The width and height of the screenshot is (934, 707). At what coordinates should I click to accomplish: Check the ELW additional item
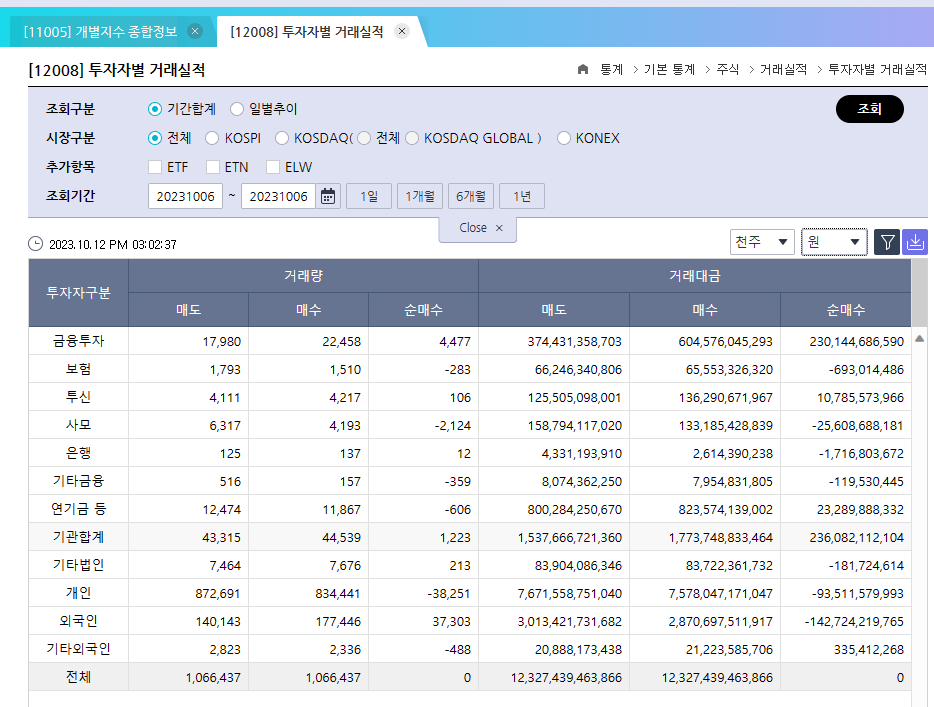[273, 167]
